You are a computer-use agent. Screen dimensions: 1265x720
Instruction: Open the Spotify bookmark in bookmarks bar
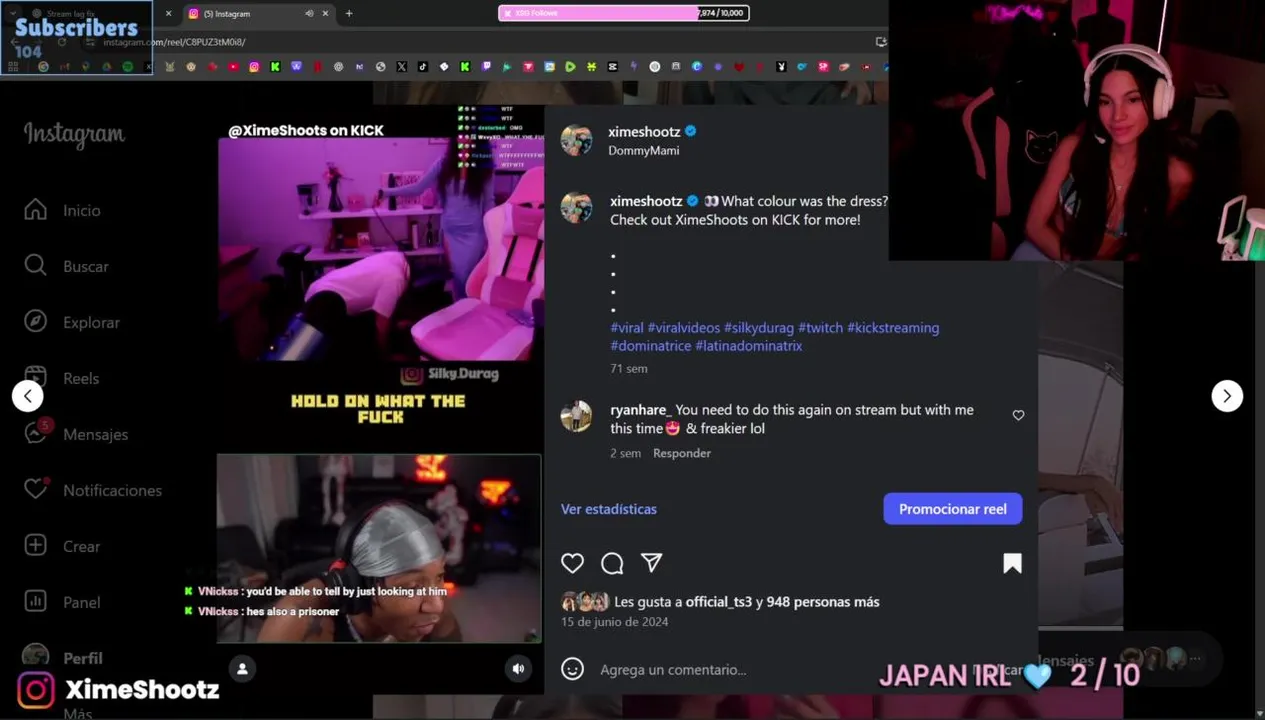click(x=128, y=67)
